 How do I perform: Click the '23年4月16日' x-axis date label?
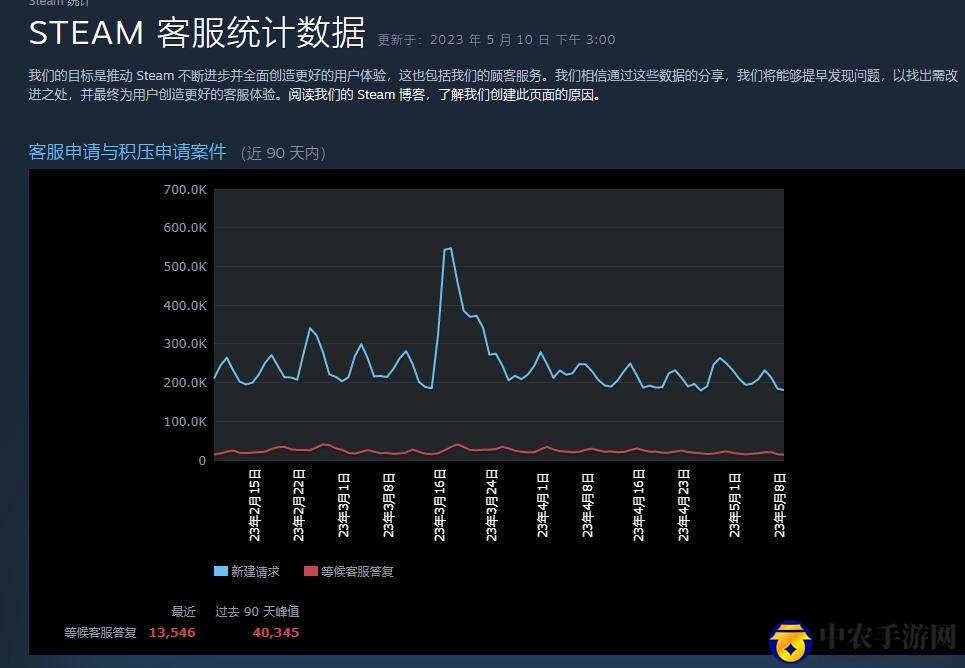pos(639,505)
